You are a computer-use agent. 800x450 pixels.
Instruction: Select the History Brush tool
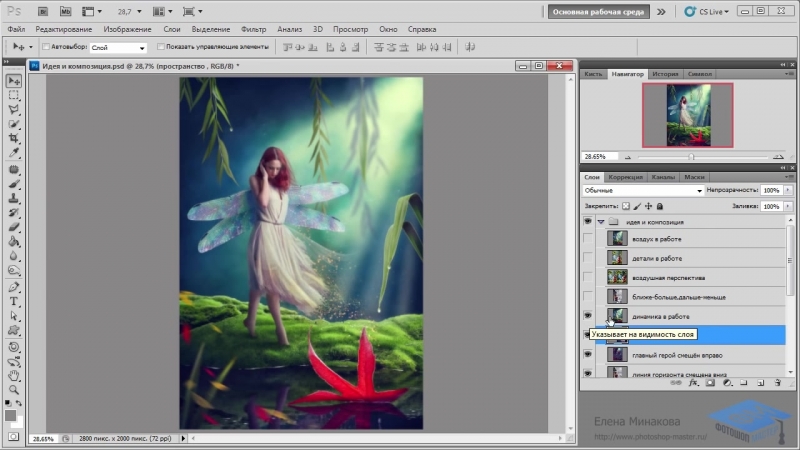click(x=14, y=212)
